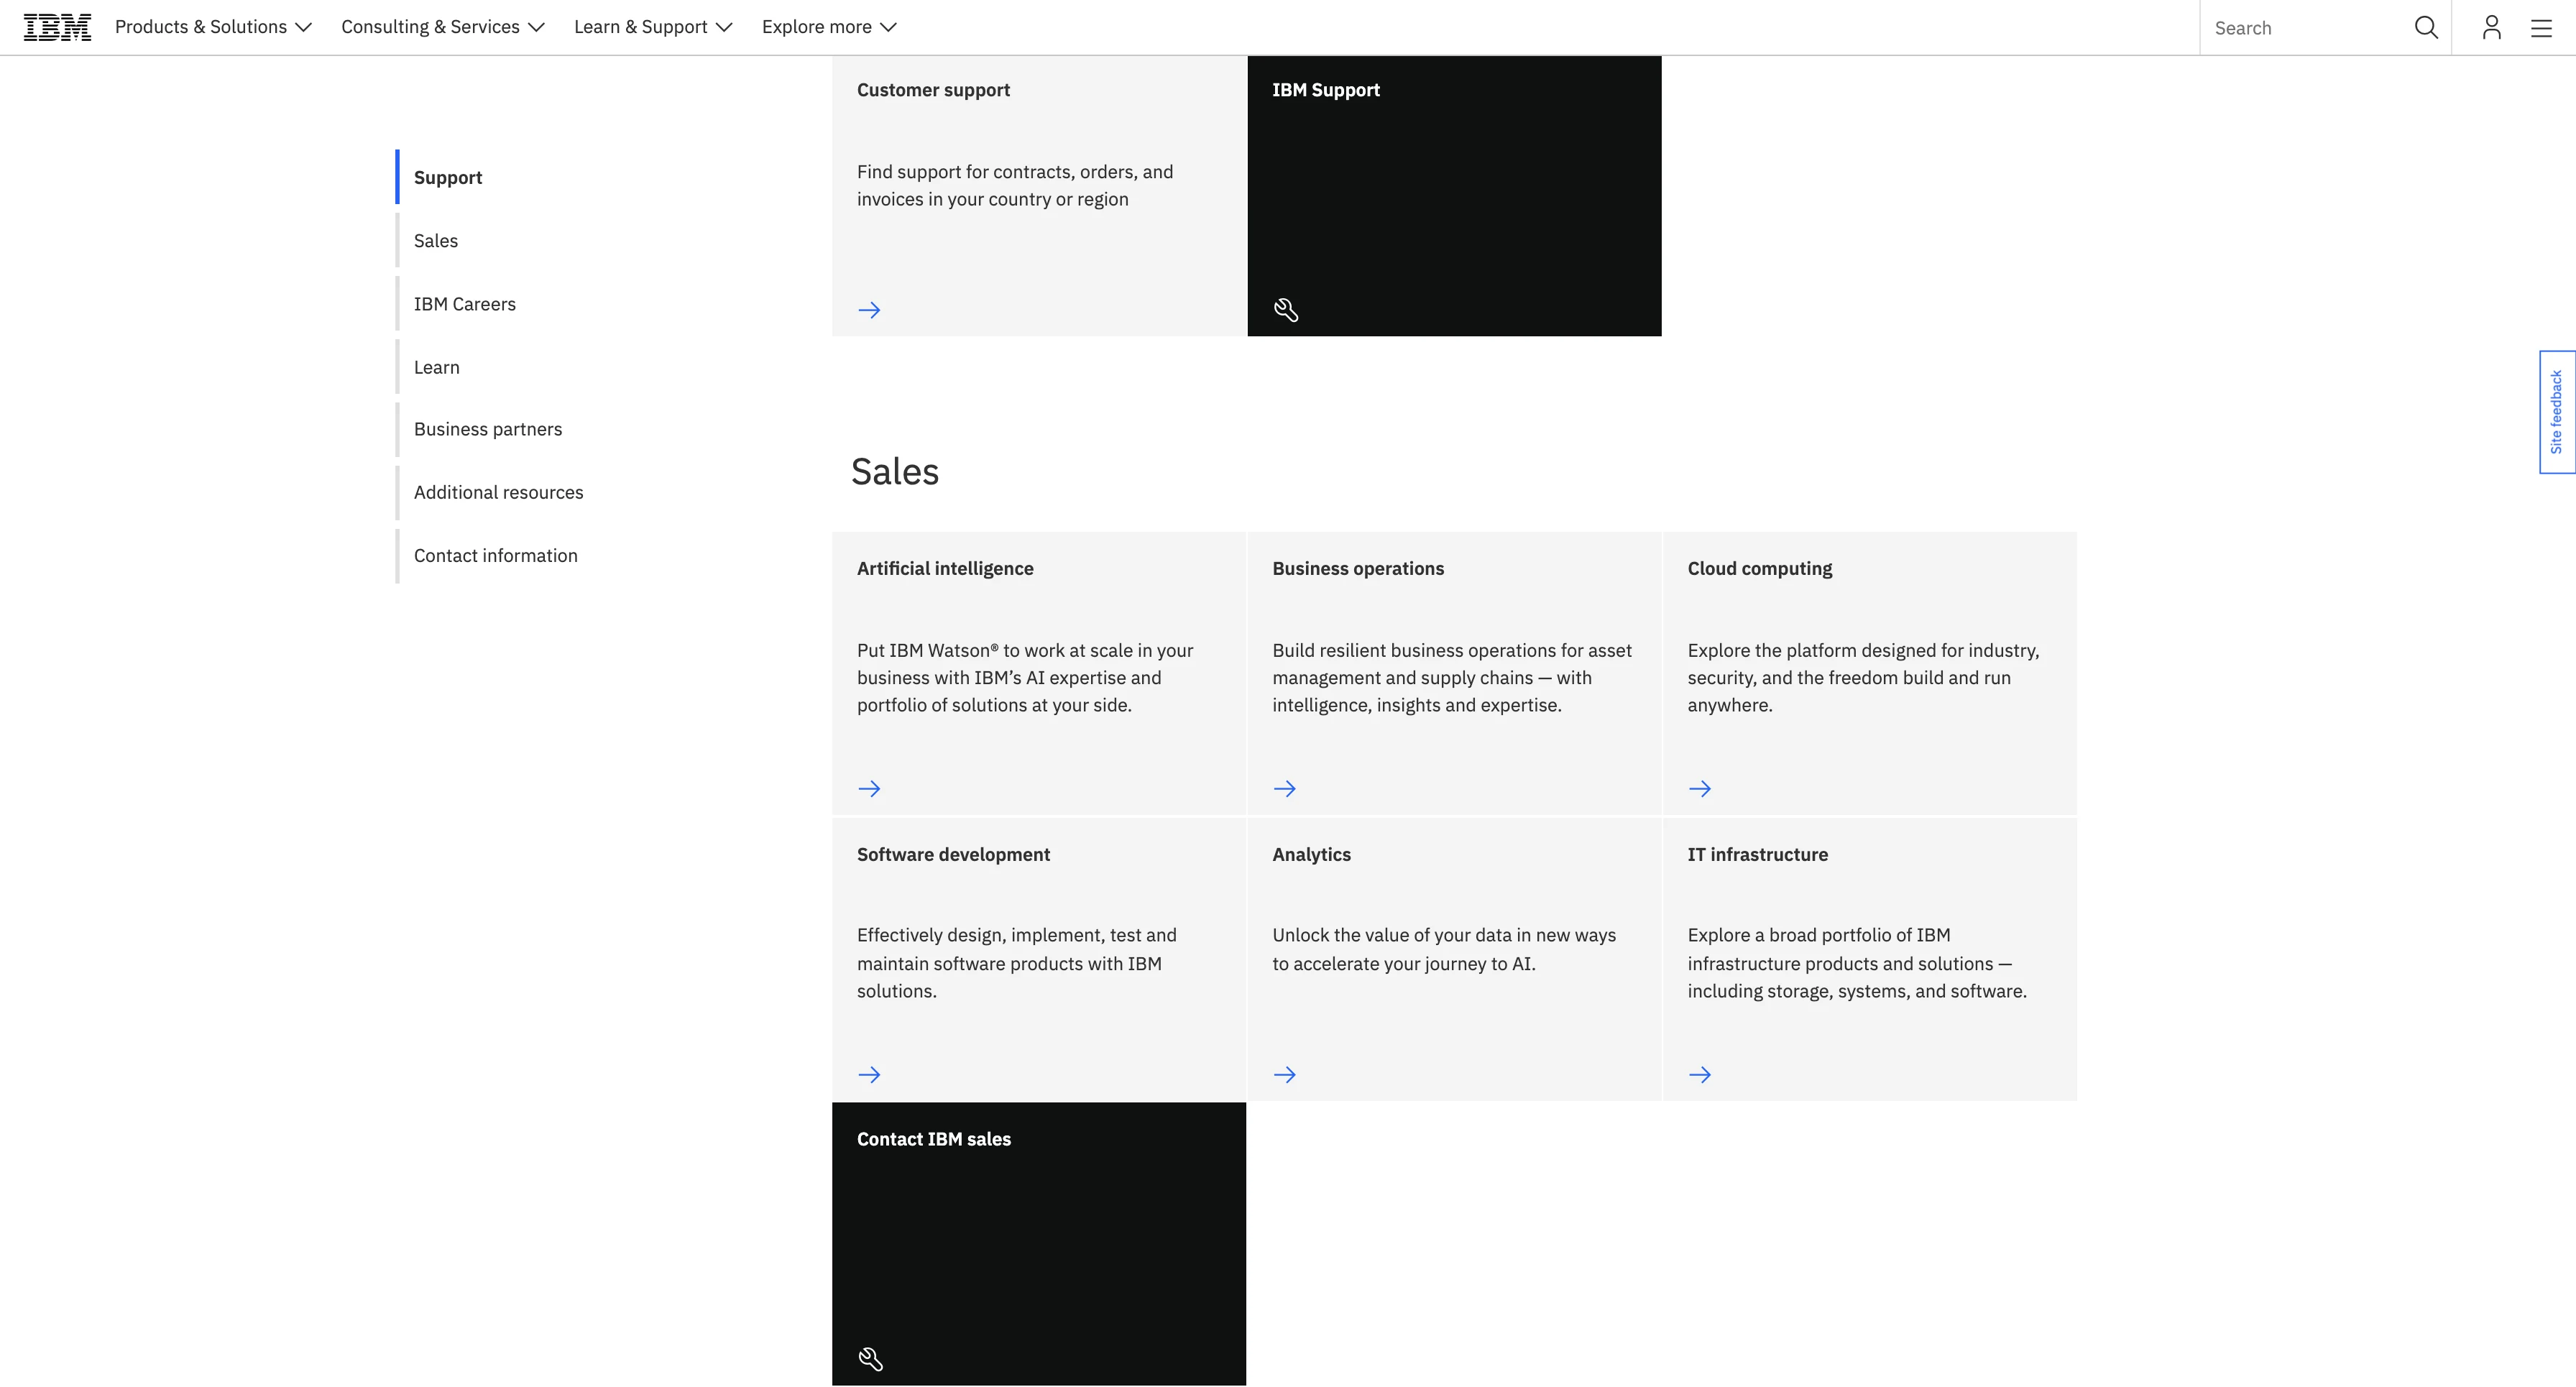Image resolution: width=2576 pixels, height=1387 pixels.
Task: Select Contact information in the side navigation
Action: point(496,555)
